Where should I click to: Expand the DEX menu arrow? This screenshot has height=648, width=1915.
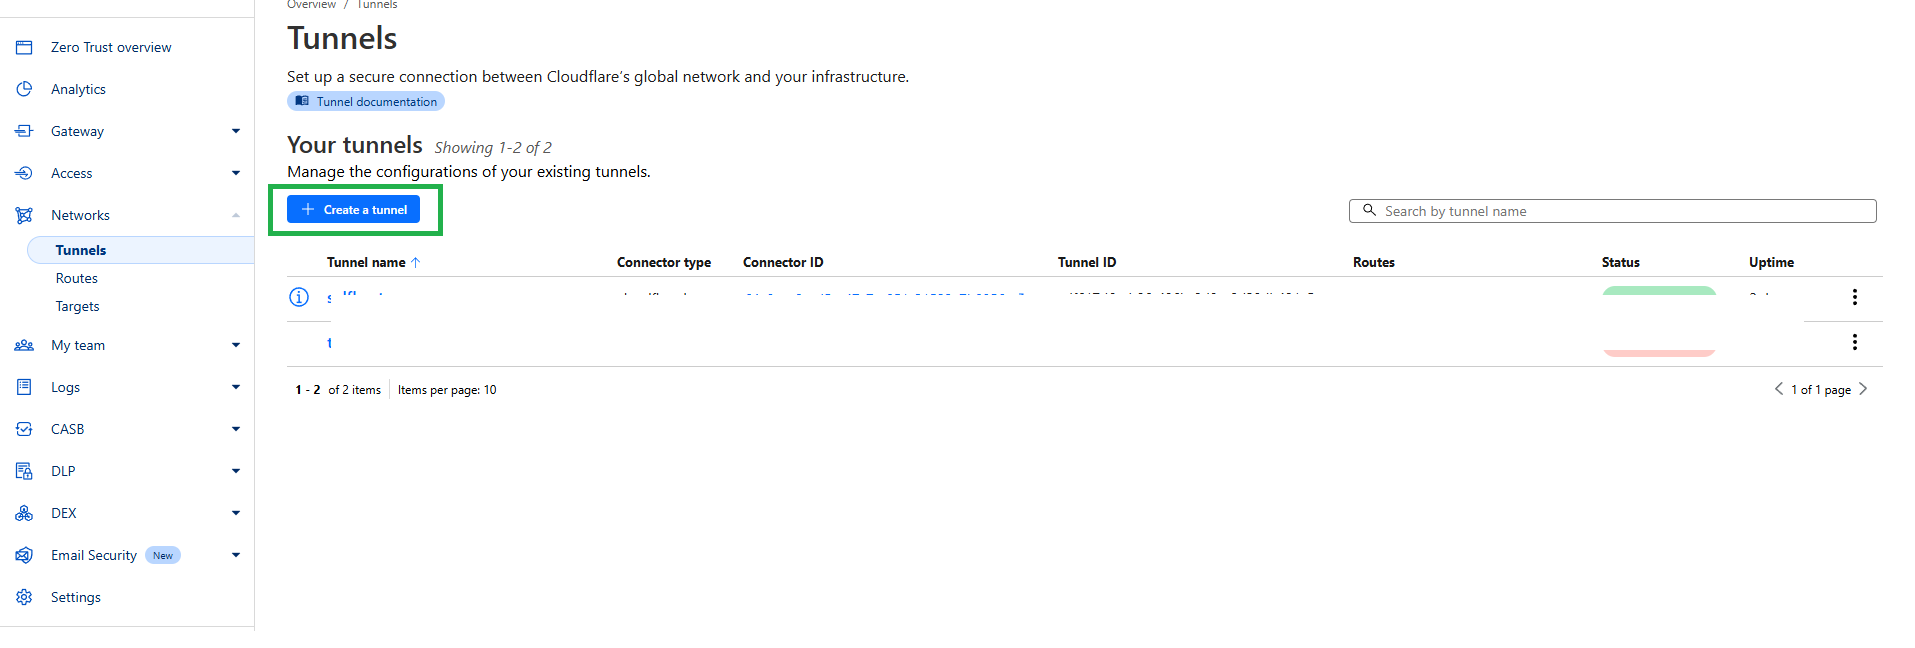click(236, 513)
